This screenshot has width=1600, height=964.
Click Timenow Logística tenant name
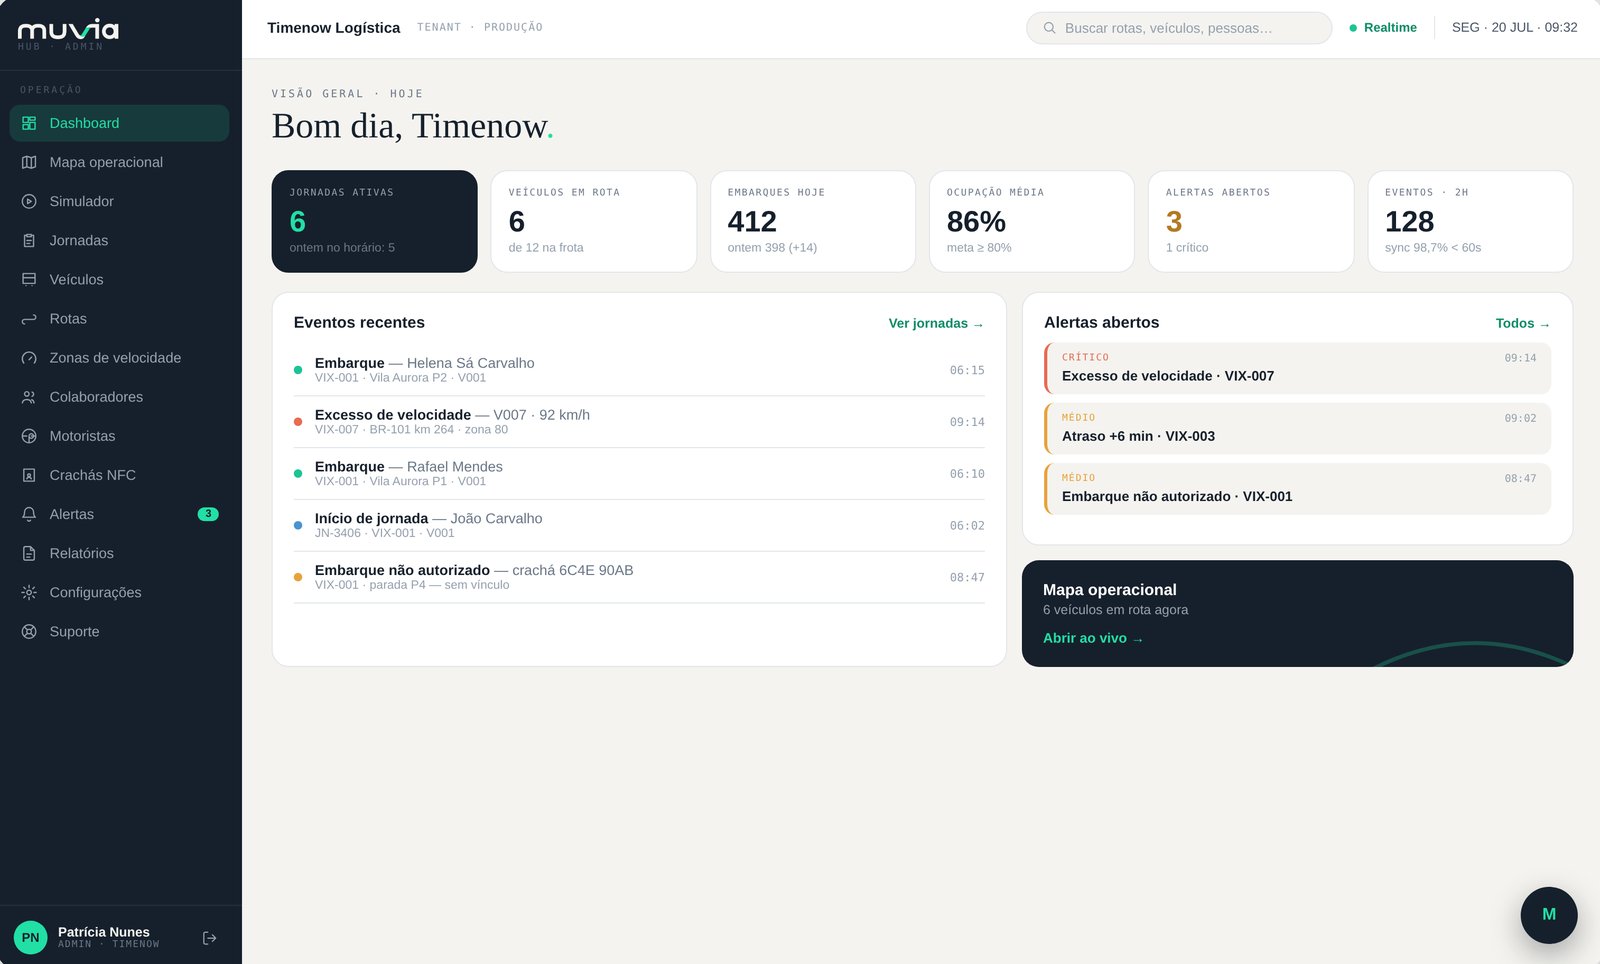tap(333, 28)
